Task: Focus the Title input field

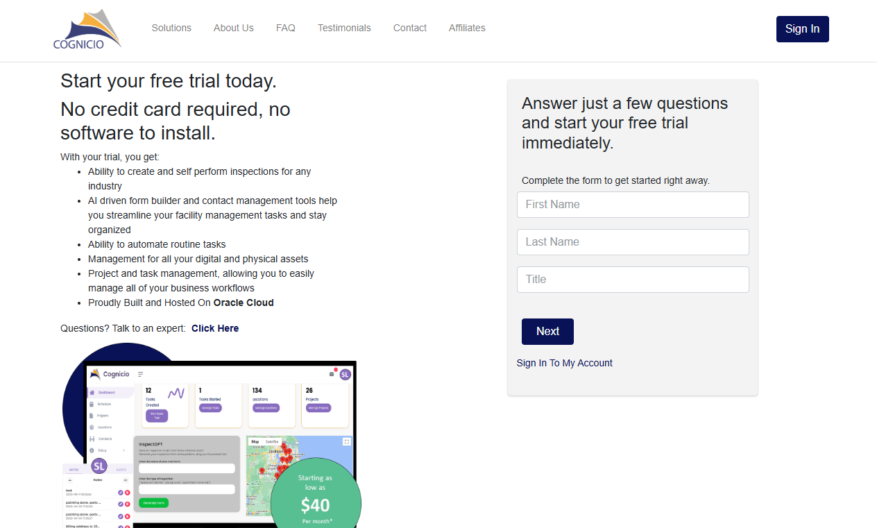Action: pyautogui.click(x=633, y=280)
